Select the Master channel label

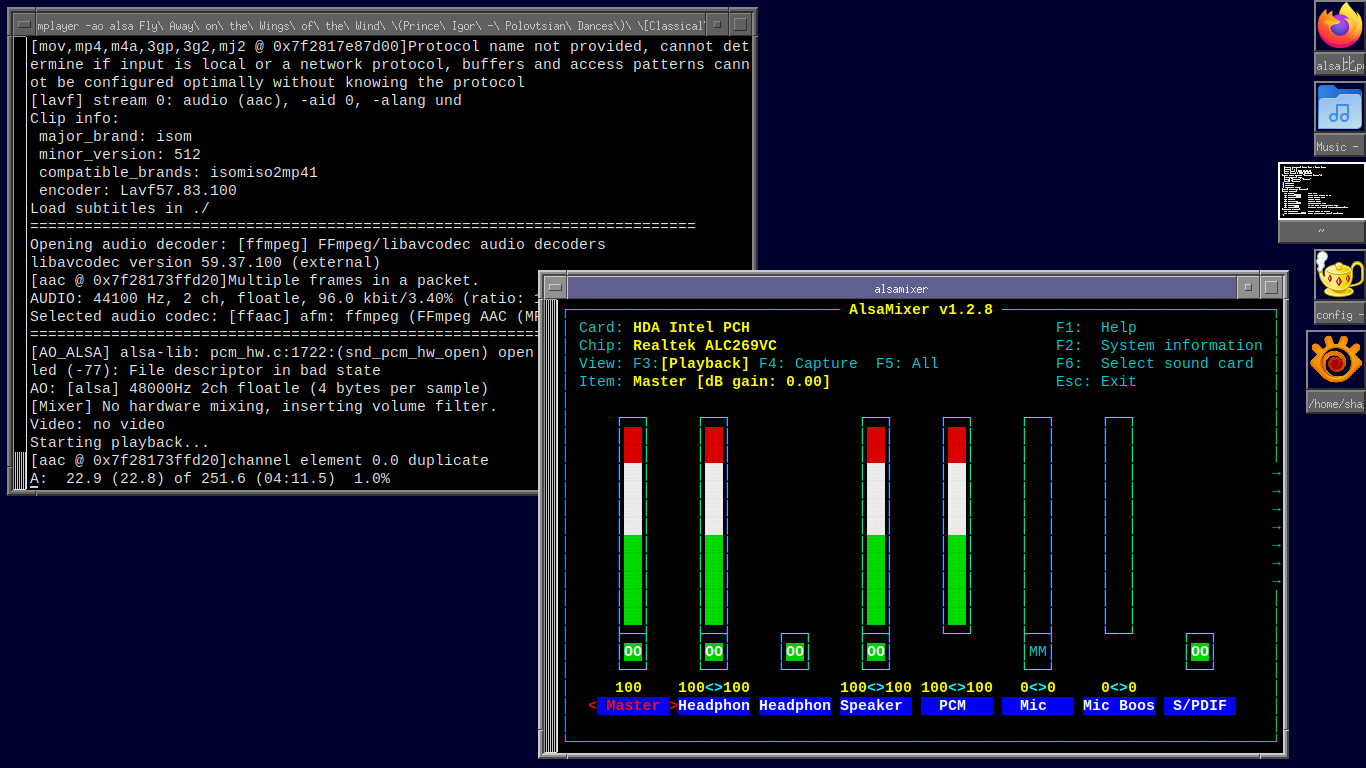coord(633,706)
